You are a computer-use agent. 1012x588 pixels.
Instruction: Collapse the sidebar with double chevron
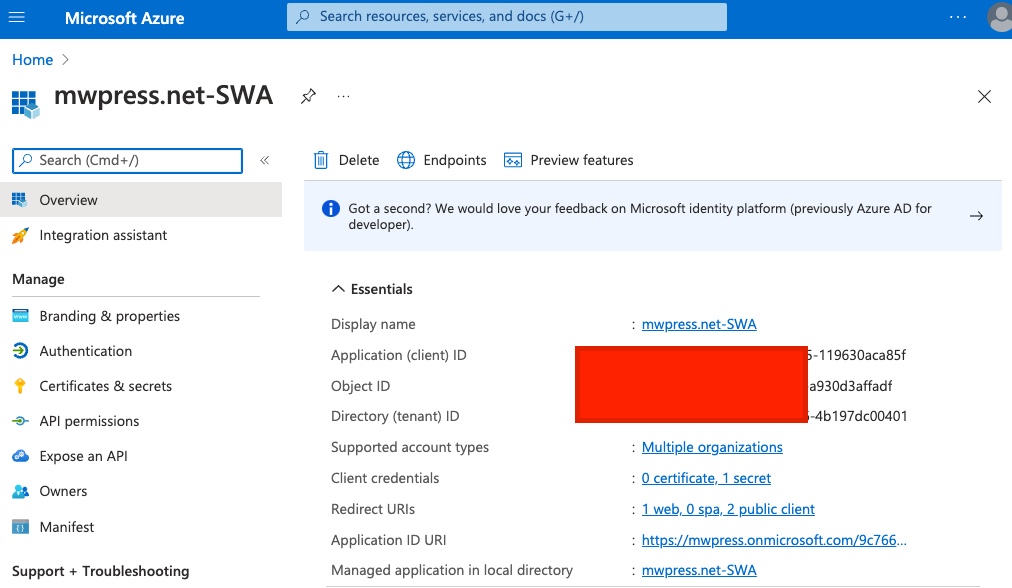(265, 161)
